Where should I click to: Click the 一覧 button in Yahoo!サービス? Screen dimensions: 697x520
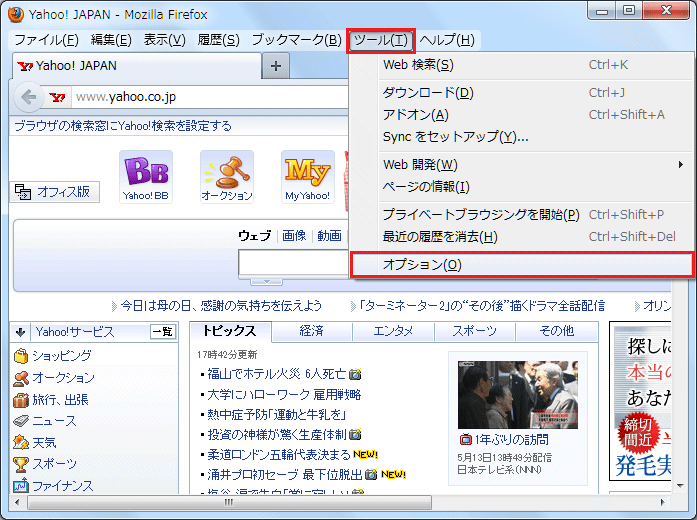click(x=163, y=332)
